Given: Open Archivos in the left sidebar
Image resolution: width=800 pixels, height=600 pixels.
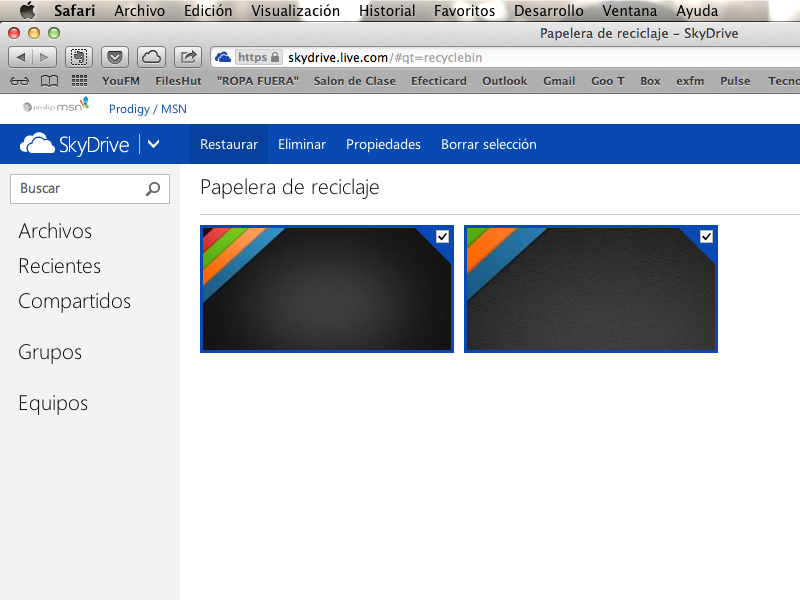Looking at the screenshot, I should [x=55, y=231].
